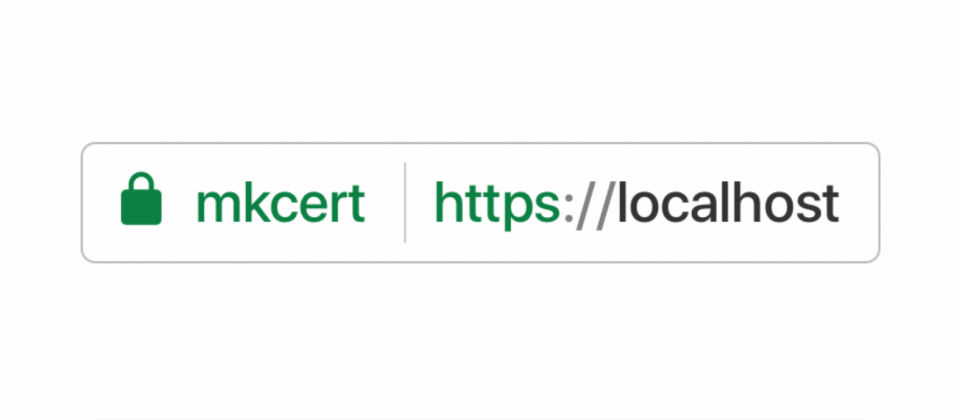The width and height of the screenshot is (960, 420).
Task: Click gap between padlock and mkcert
Action: click(179, 203)
